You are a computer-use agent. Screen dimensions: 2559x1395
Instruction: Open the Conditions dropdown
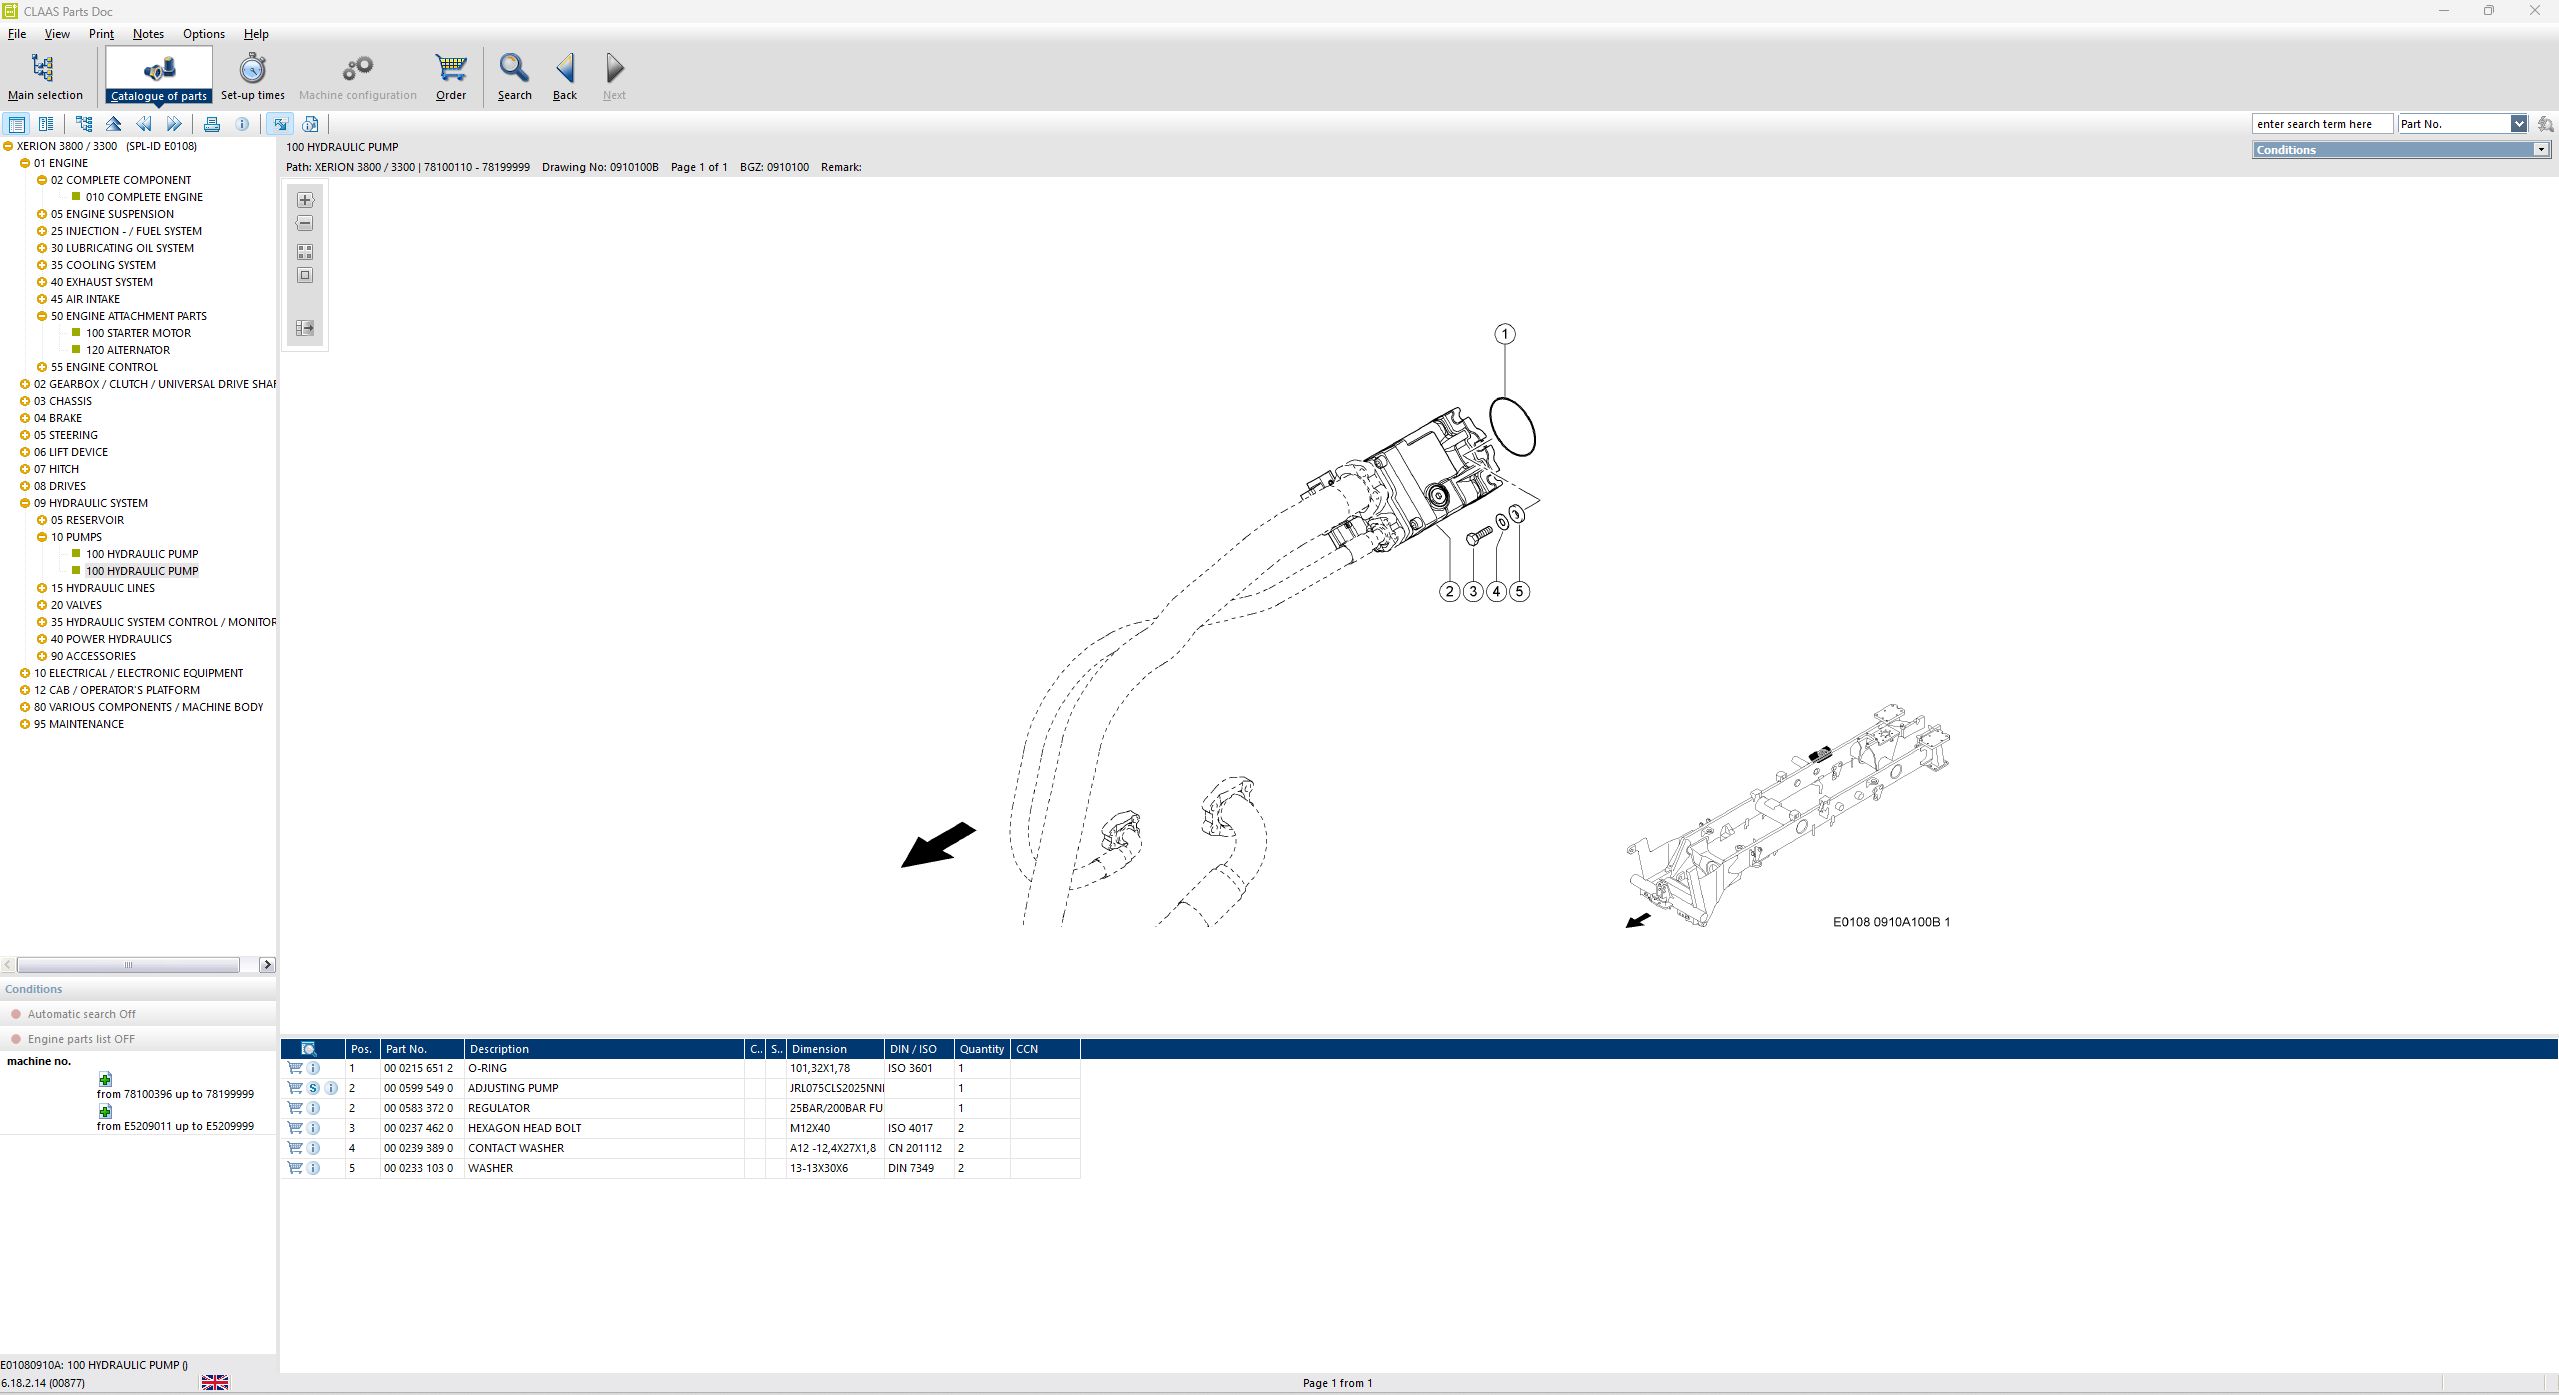2543,149
